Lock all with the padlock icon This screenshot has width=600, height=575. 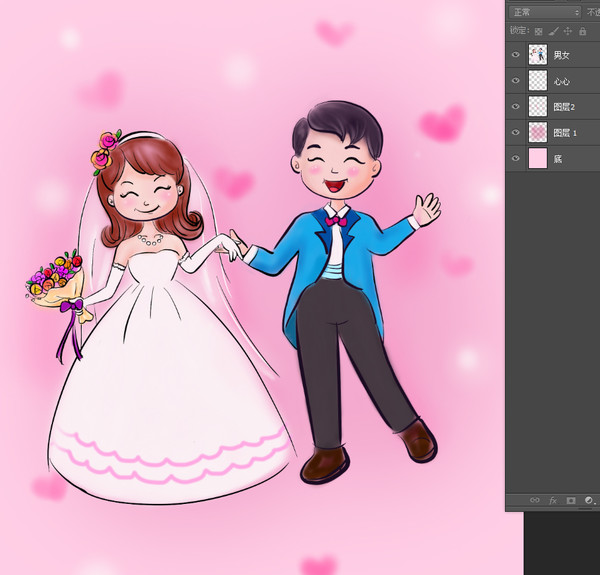click(x=582, y=31)
